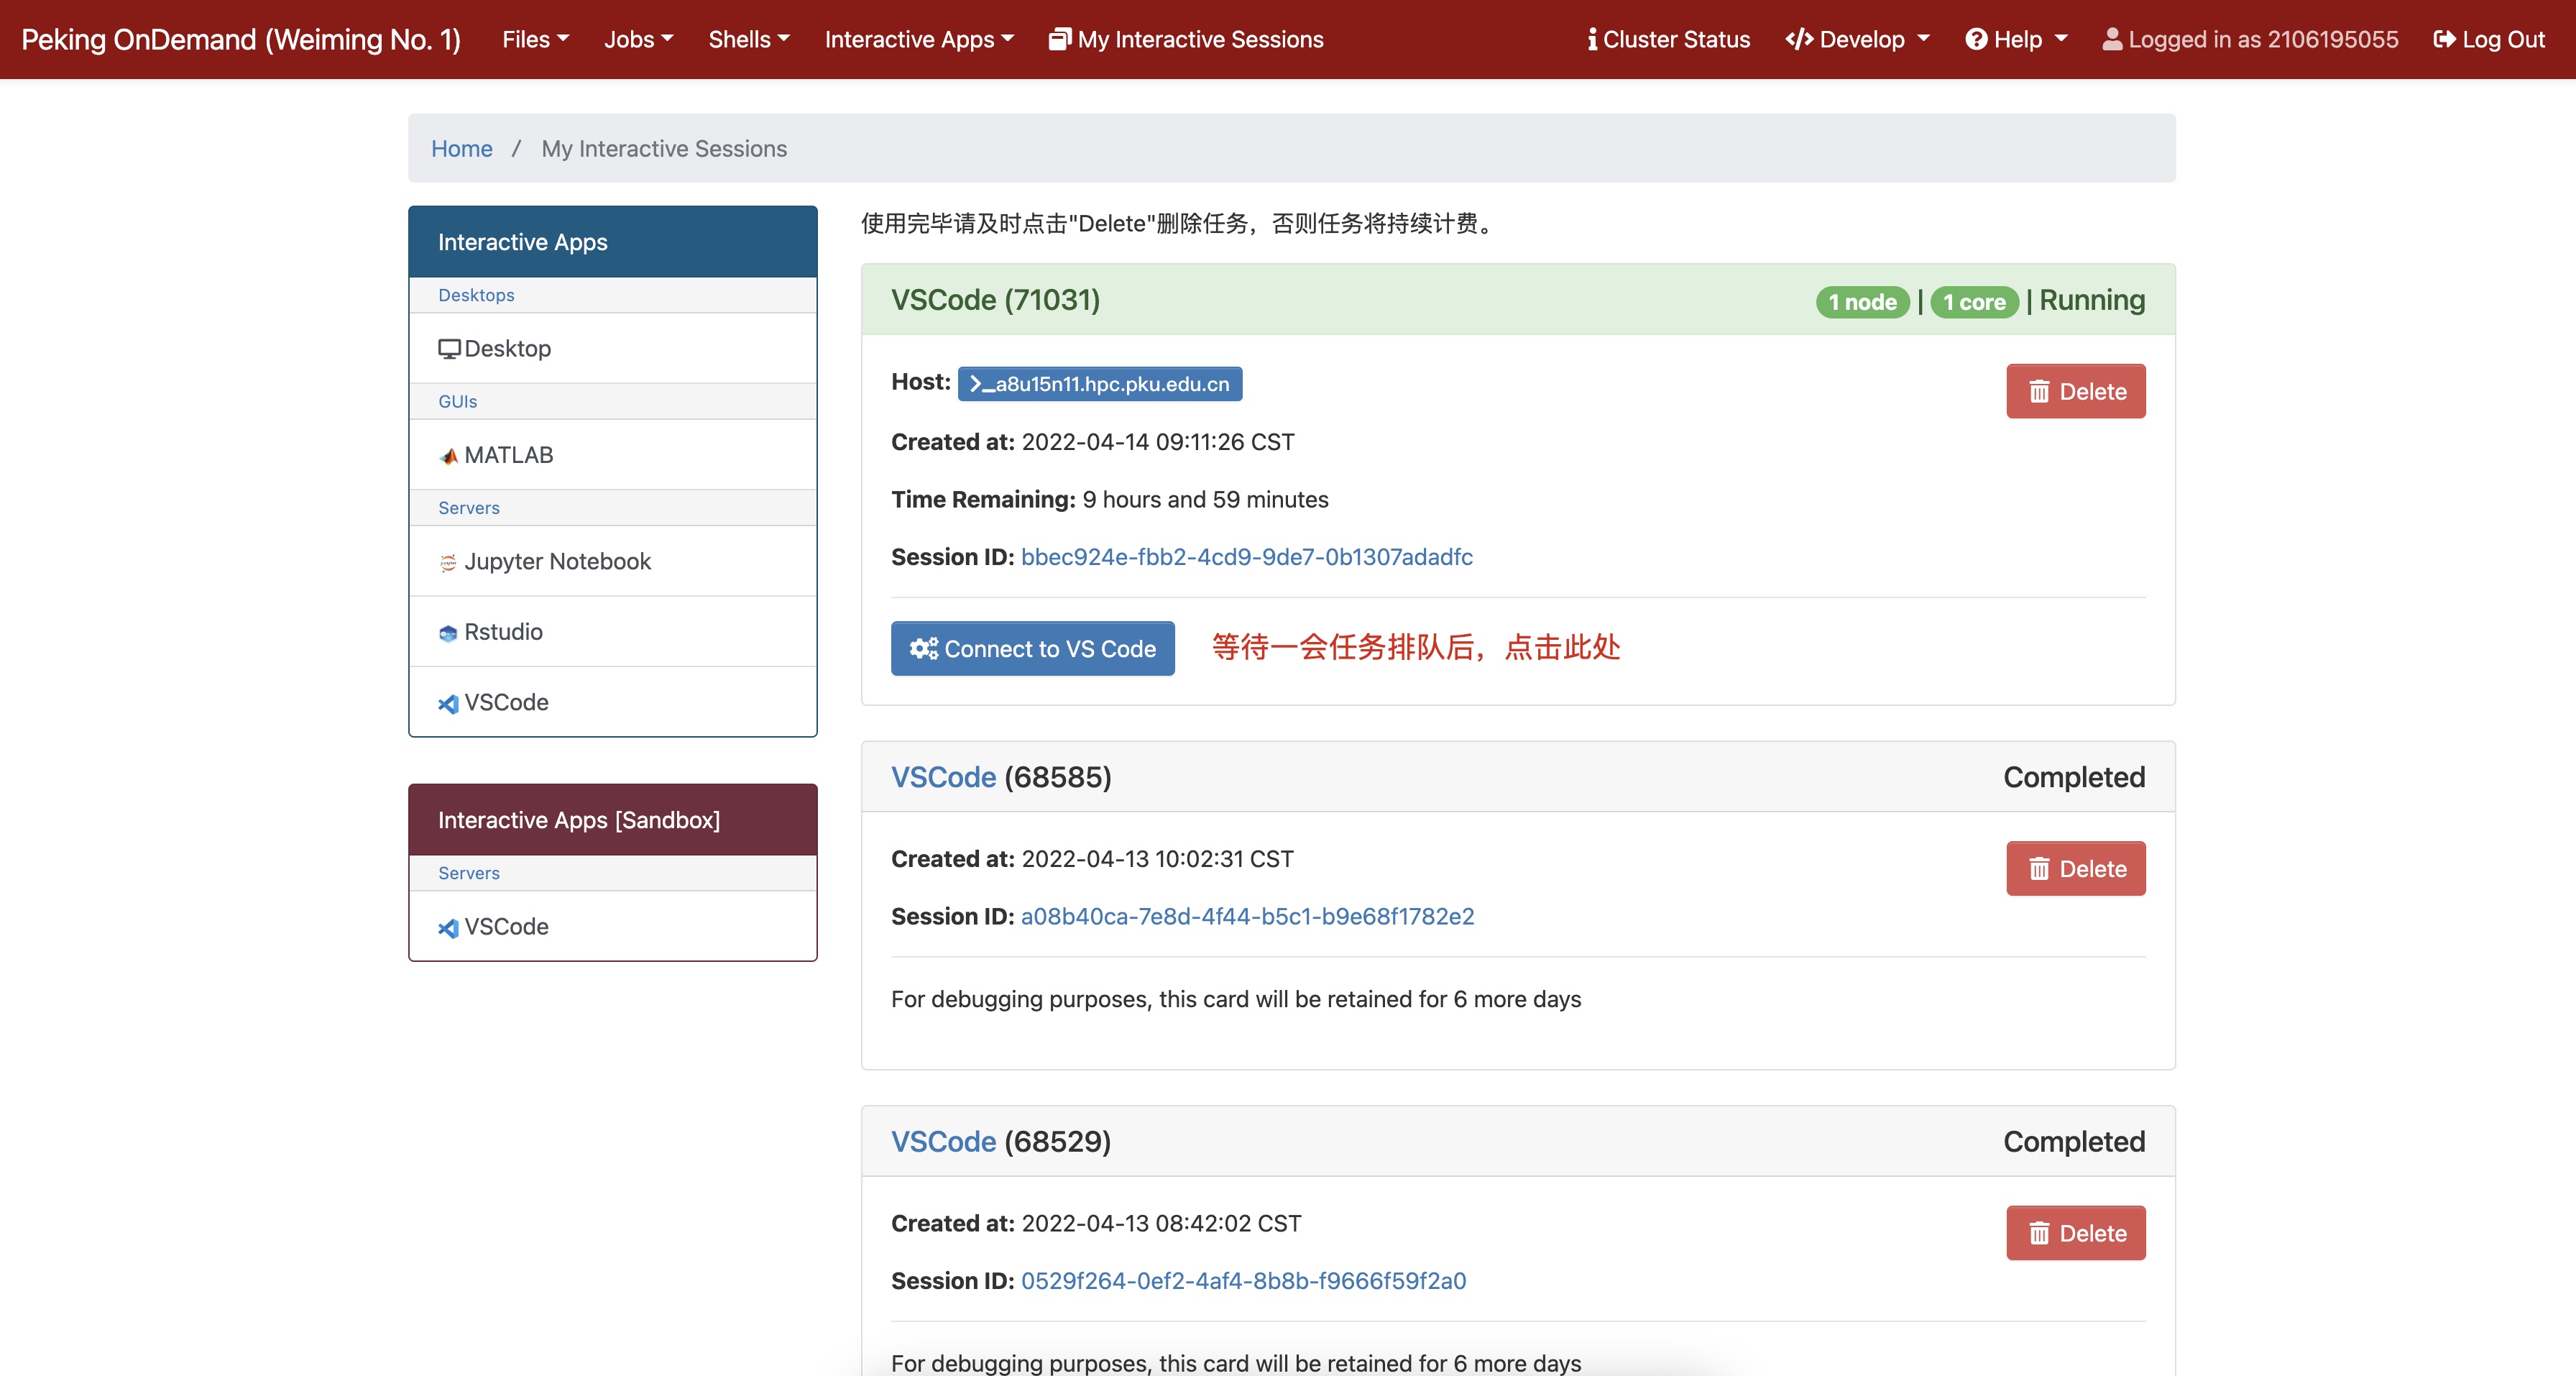Open session ID bbec924e-fbb2 link

(1247, 557)
